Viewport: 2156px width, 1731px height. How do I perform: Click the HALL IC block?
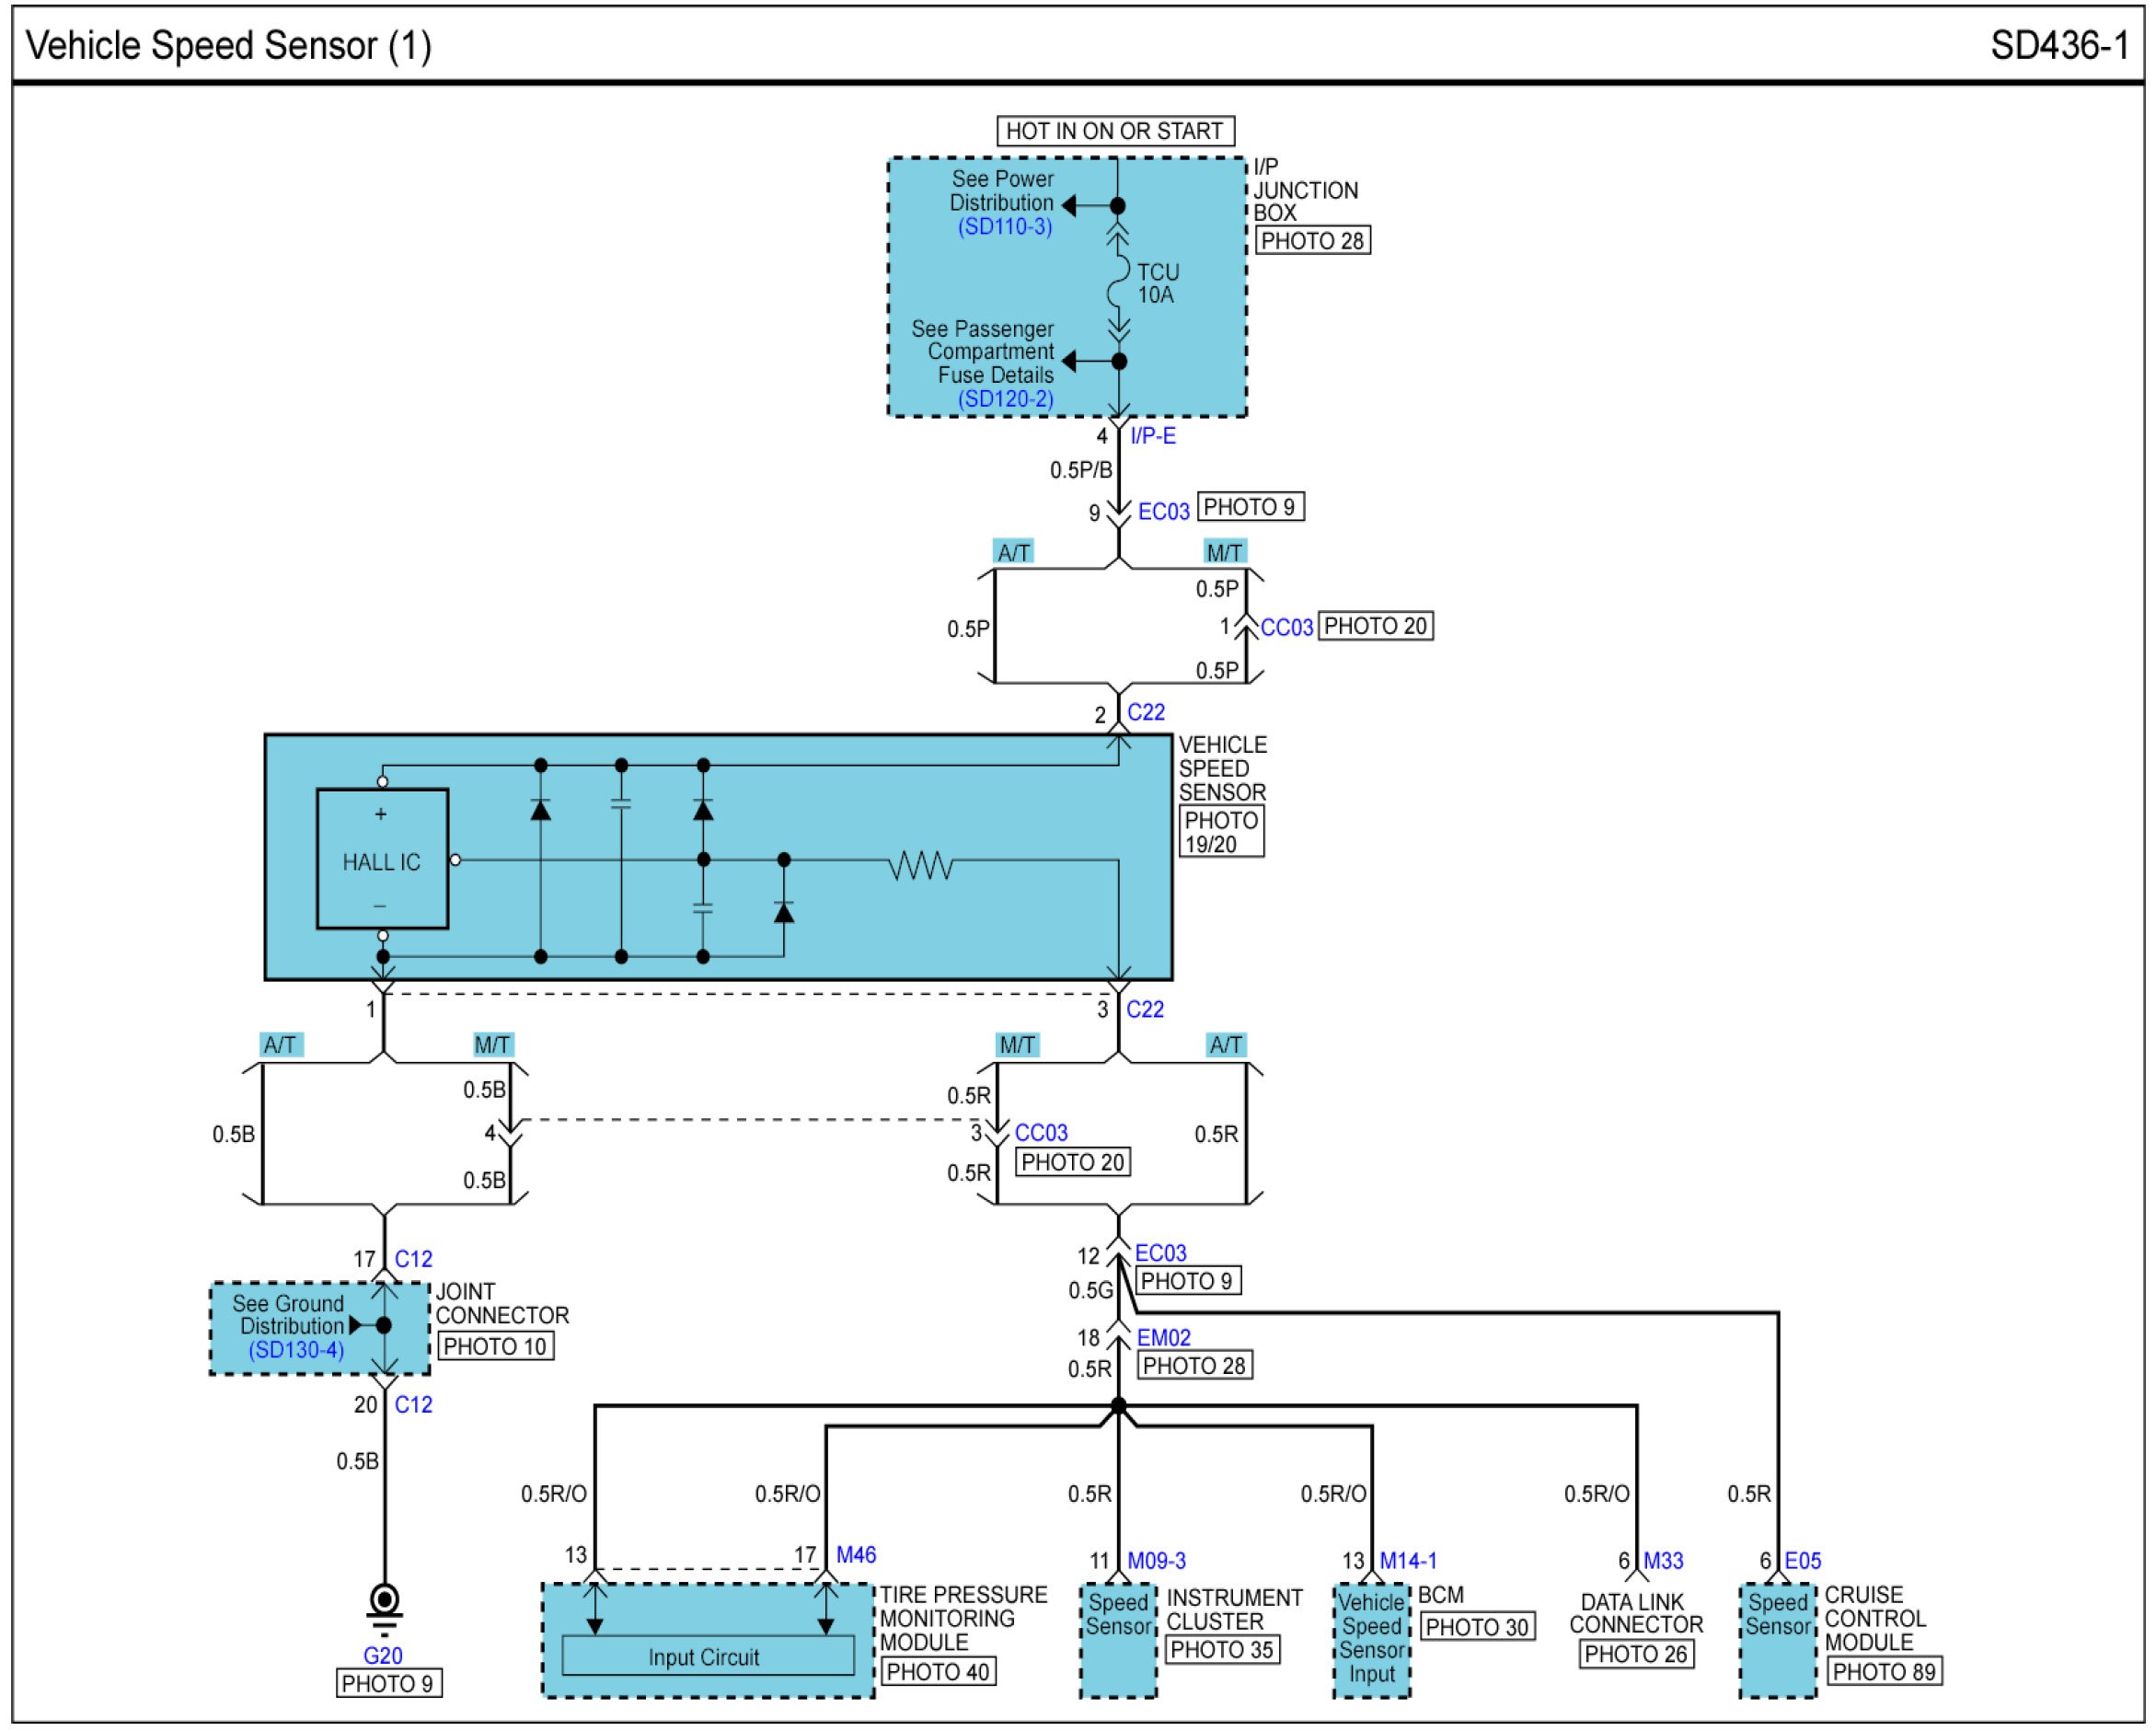382,860
